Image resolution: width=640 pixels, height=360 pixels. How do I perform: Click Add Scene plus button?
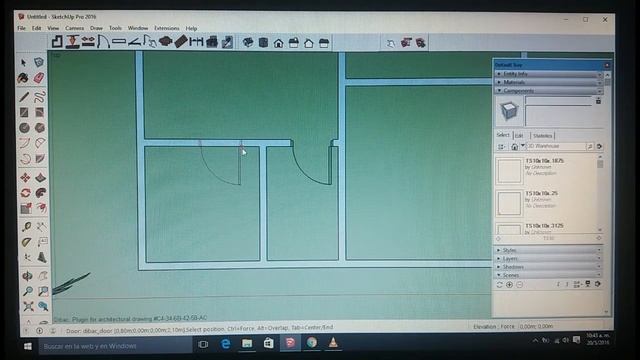[x=509, y=284]
